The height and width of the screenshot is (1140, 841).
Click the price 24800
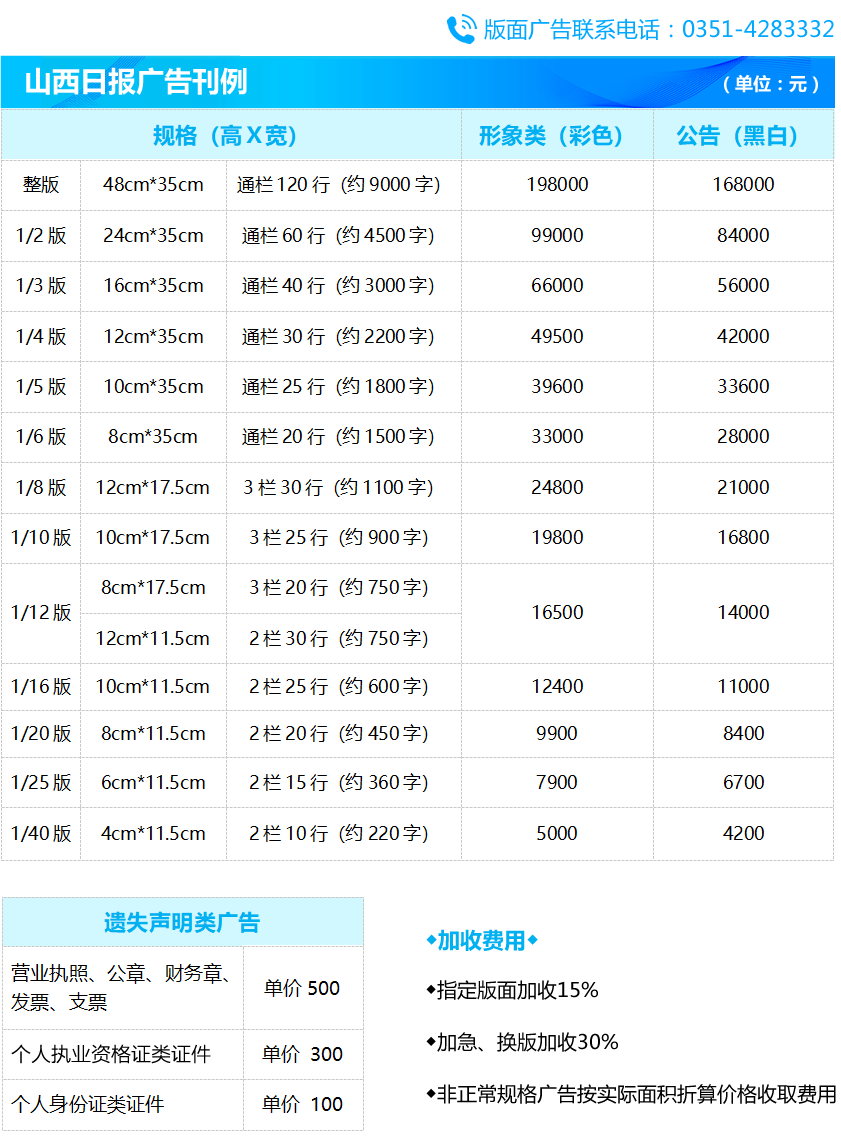558,488
